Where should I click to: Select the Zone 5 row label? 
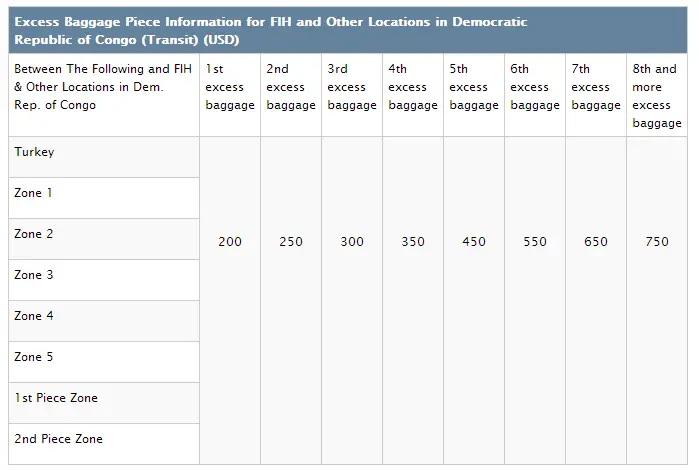point(35,357)
